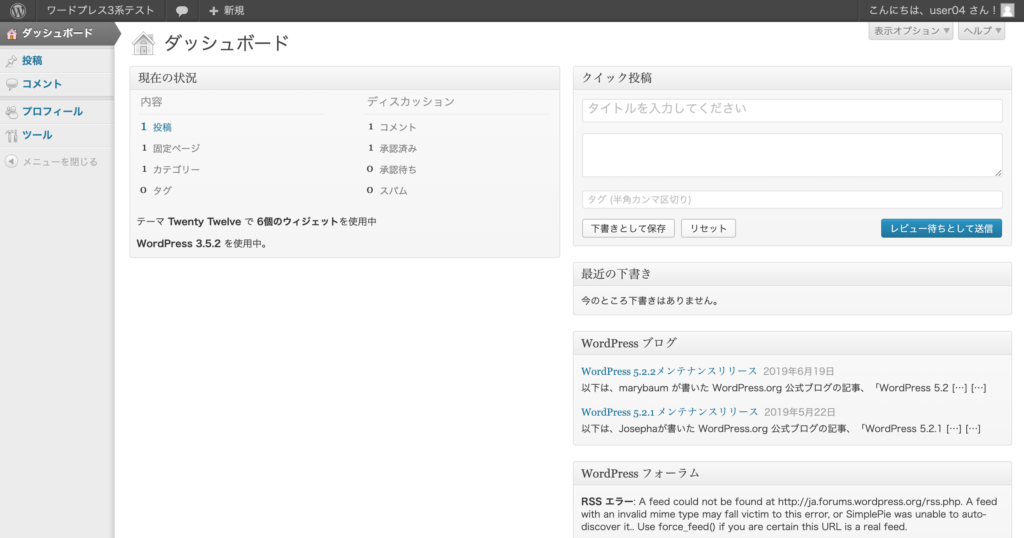
Task: Collapse the 最近の下書き panel header
Action: pos(792,274)
